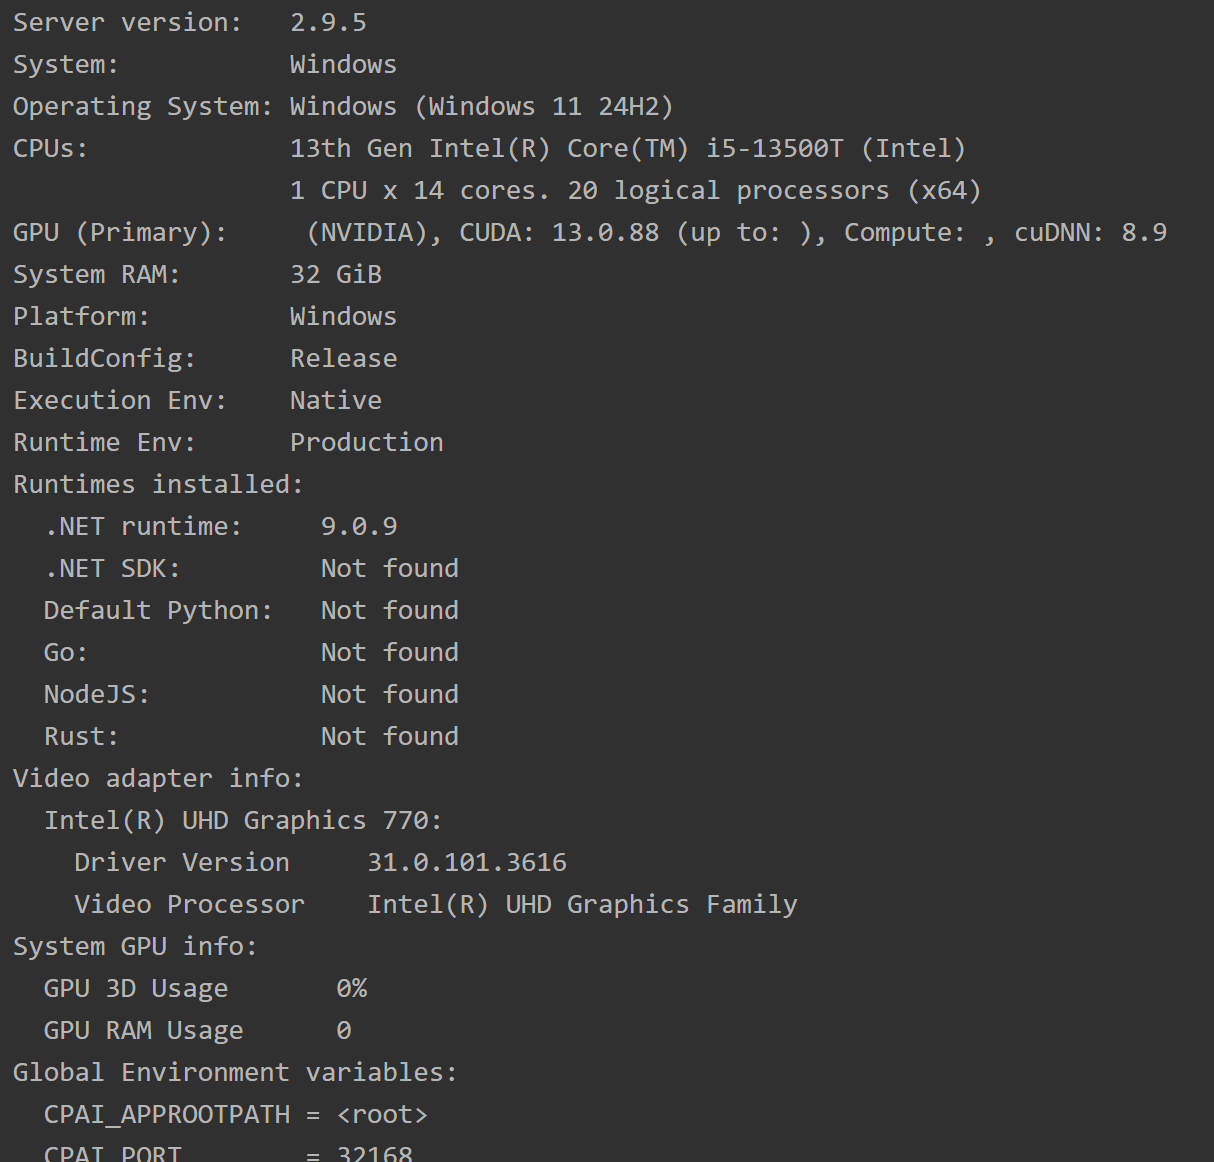The width and height of the screenshot is (1214, 1162).
Task: Click the GPU 3D Usage 0% value
Action: coord(351,988)
